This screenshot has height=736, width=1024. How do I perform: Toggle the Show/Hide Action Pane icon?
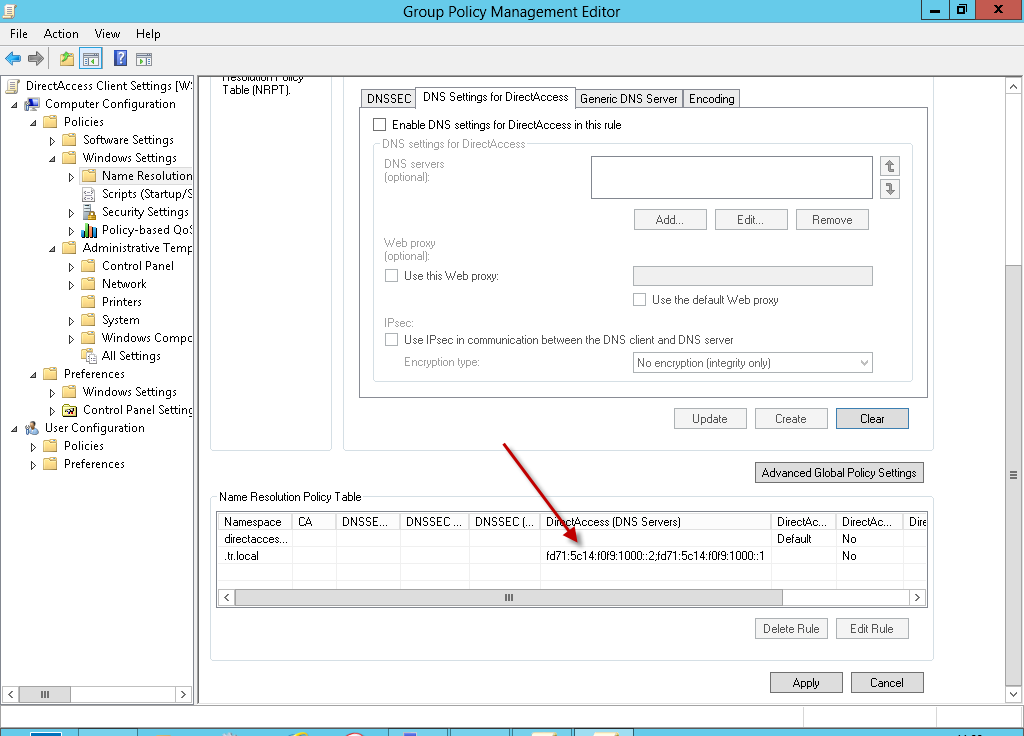coord(144,59)
